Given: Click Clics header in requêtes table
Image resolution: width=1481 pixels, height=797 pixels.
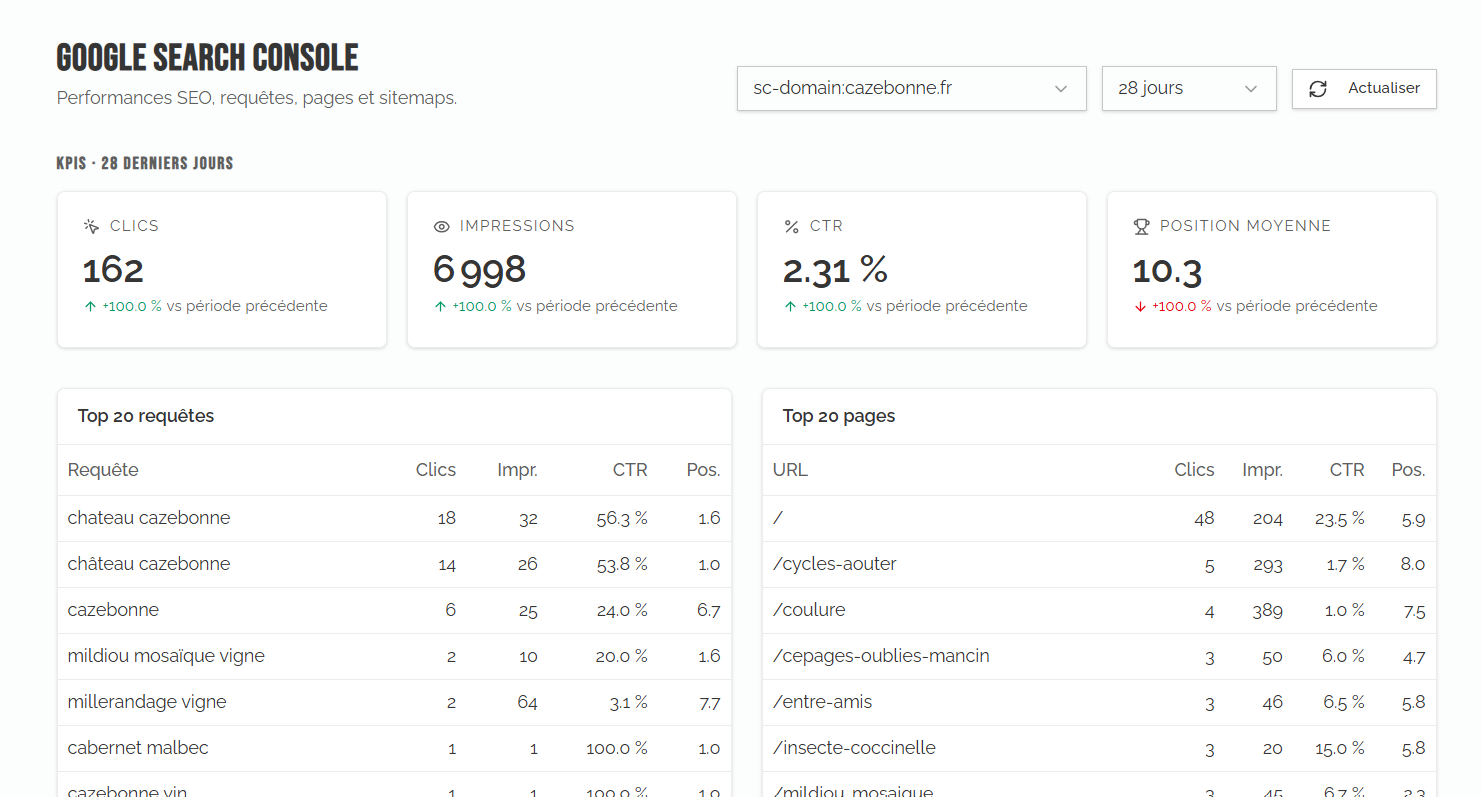Looking at the screenshot, I should point(436,470).
